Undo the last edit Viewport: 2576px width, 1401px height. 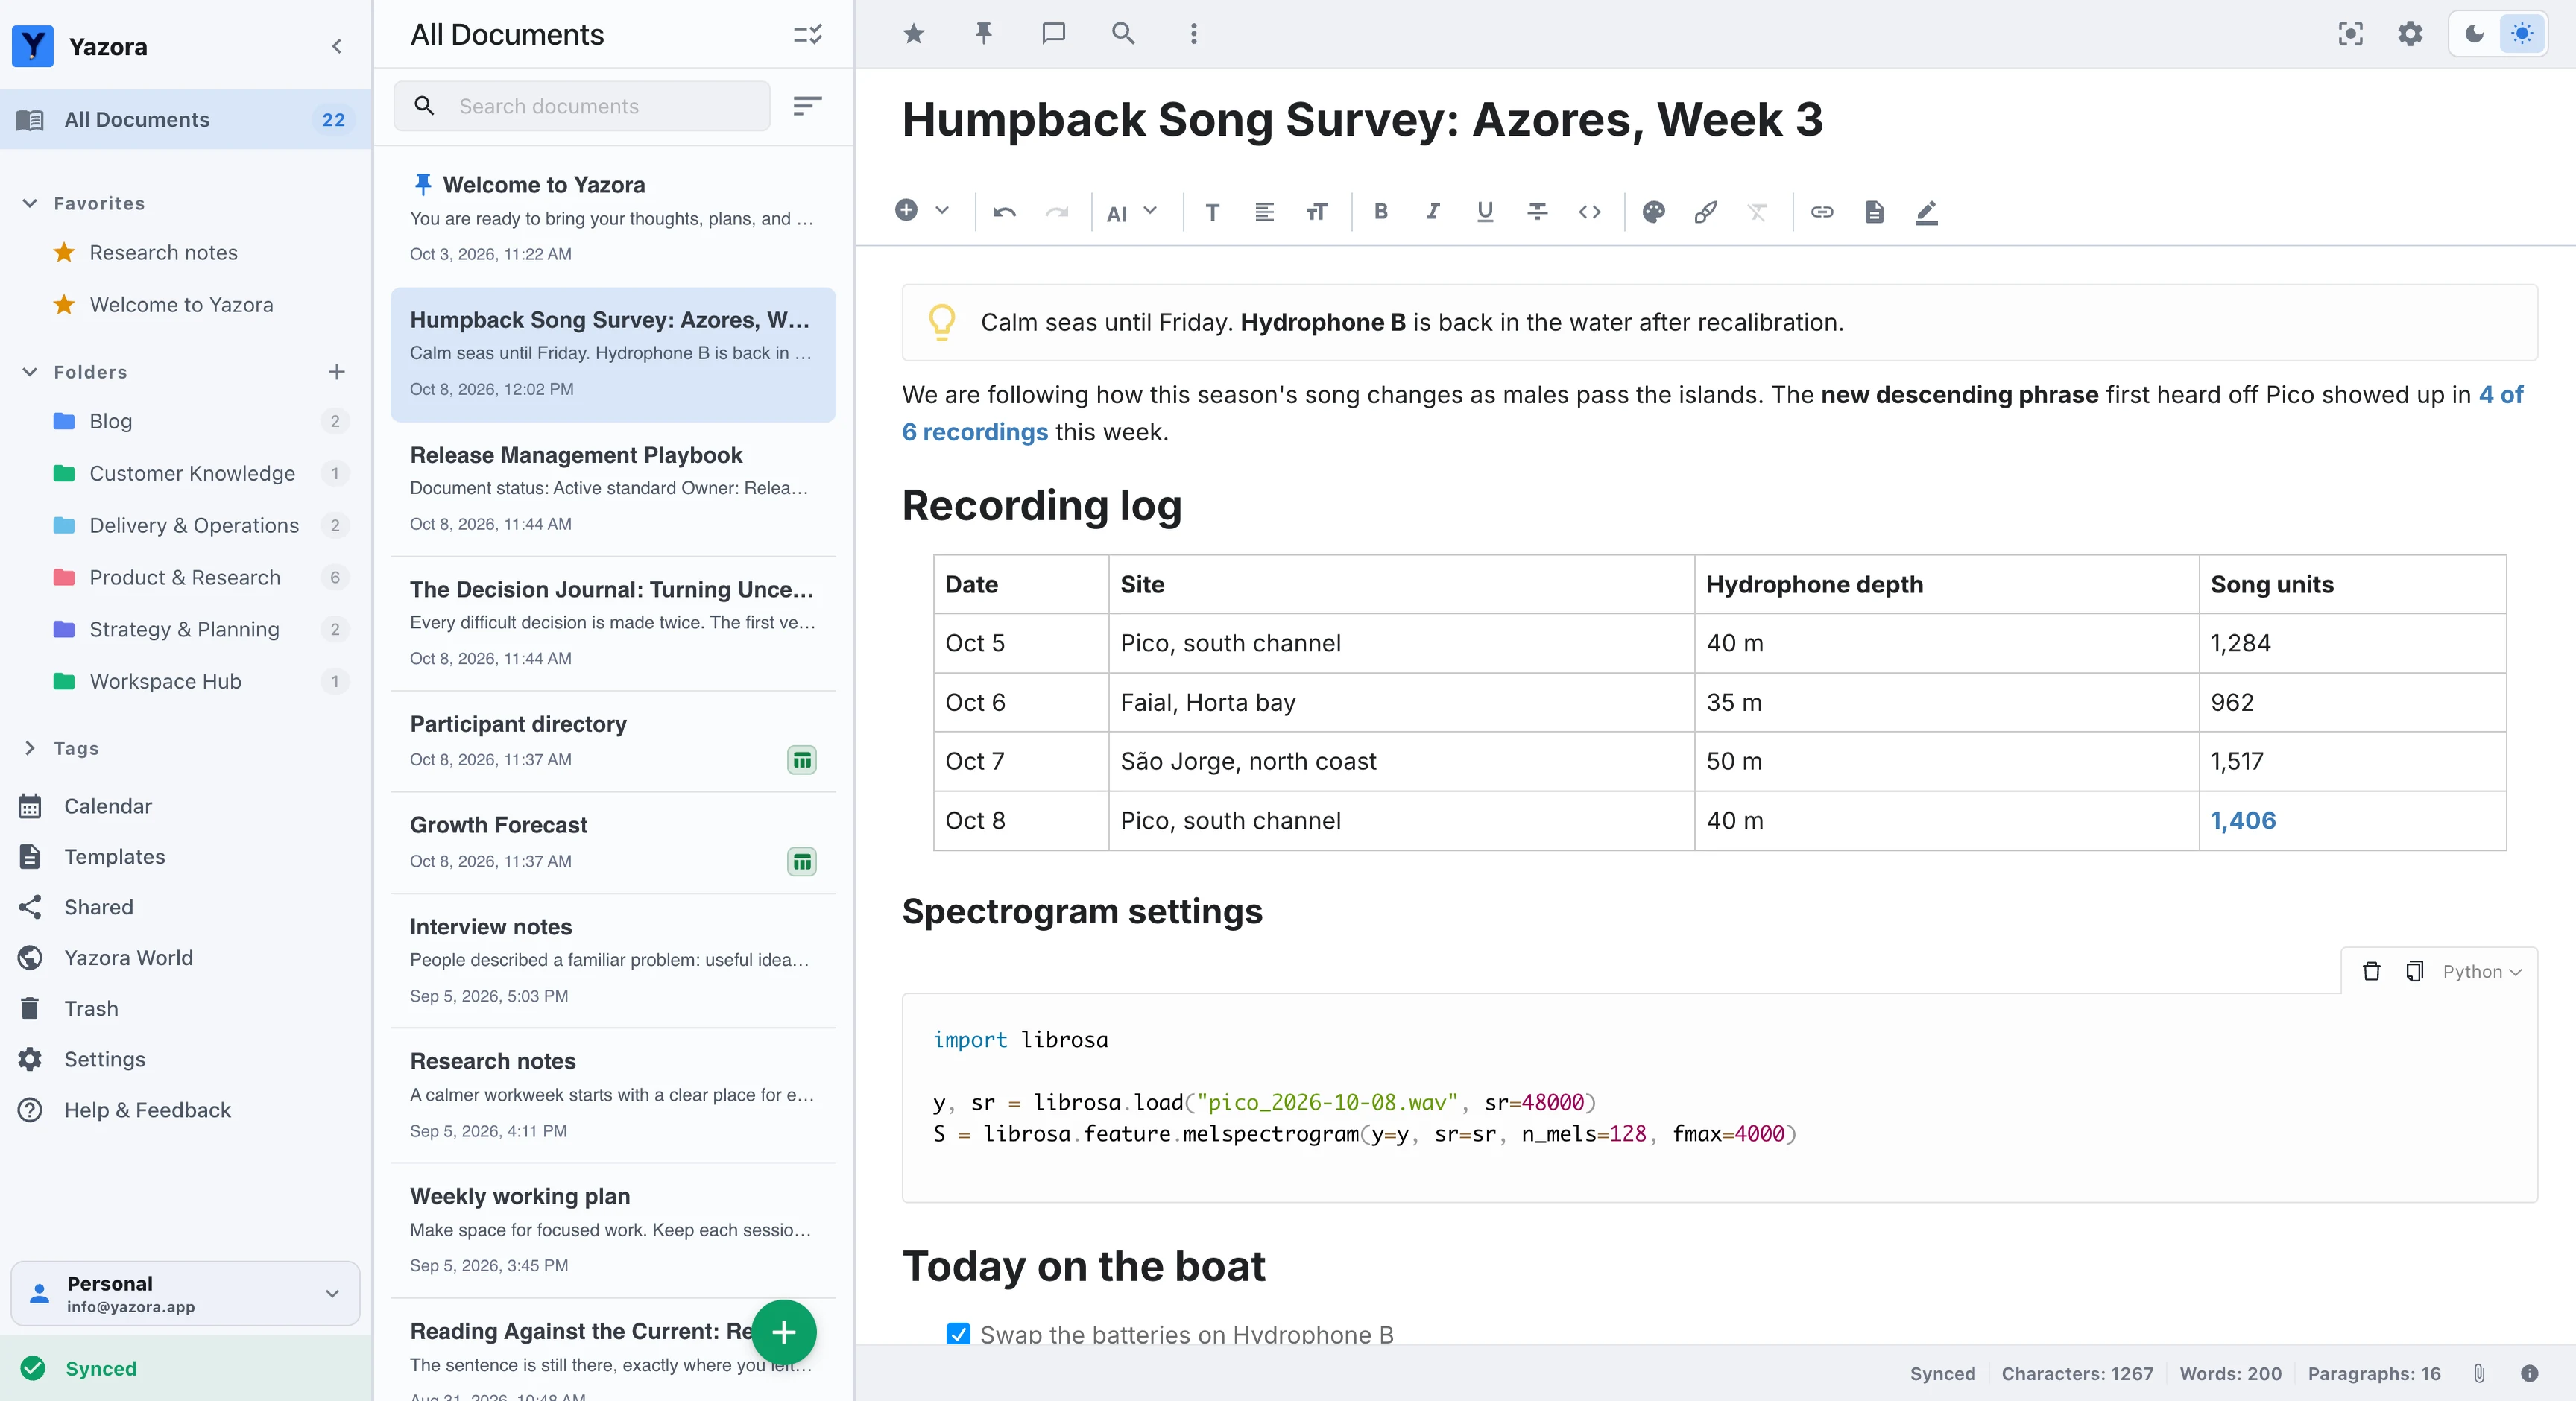(x=1004, y=212)
